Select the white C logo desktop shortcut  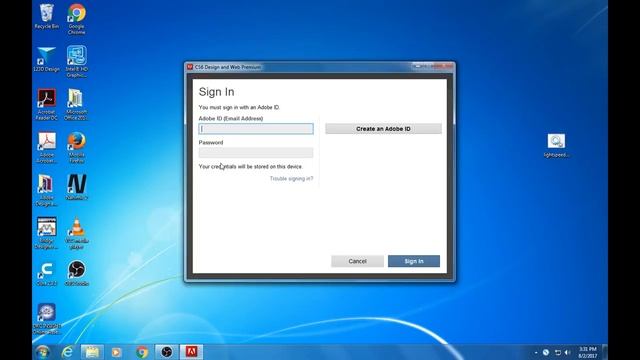point(47,273)
